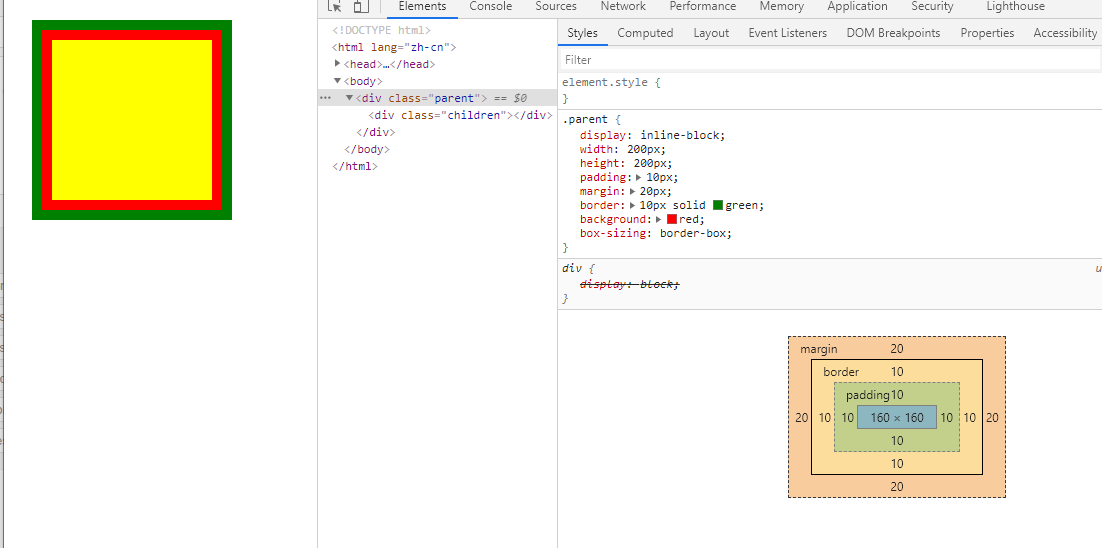Expand the head element node
This screenshot has height=548, width=1102.
[338, 64]
